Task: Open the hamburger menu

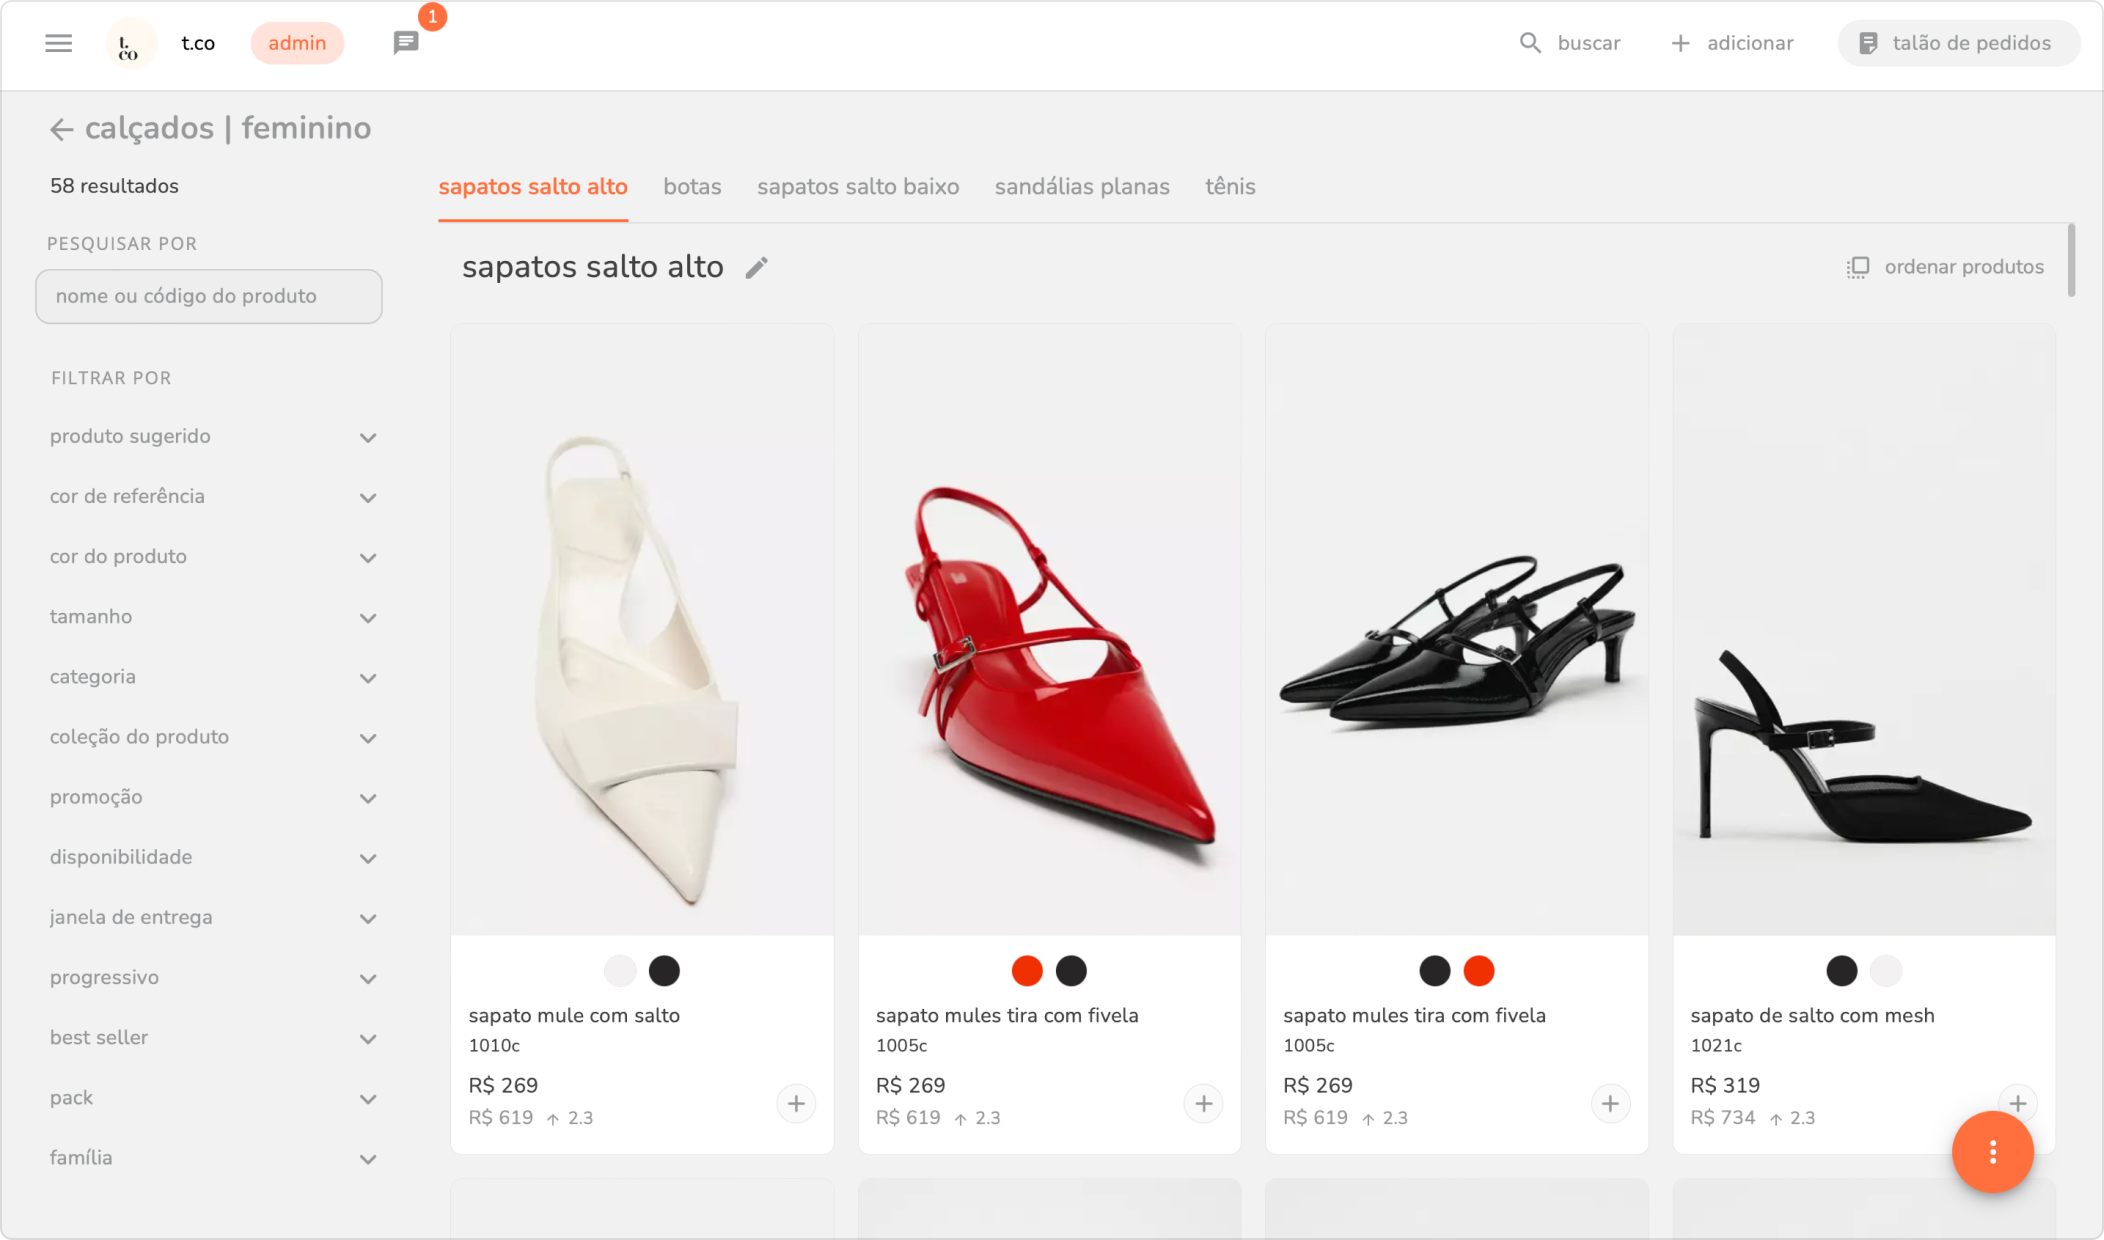Action: pos(58,43)
